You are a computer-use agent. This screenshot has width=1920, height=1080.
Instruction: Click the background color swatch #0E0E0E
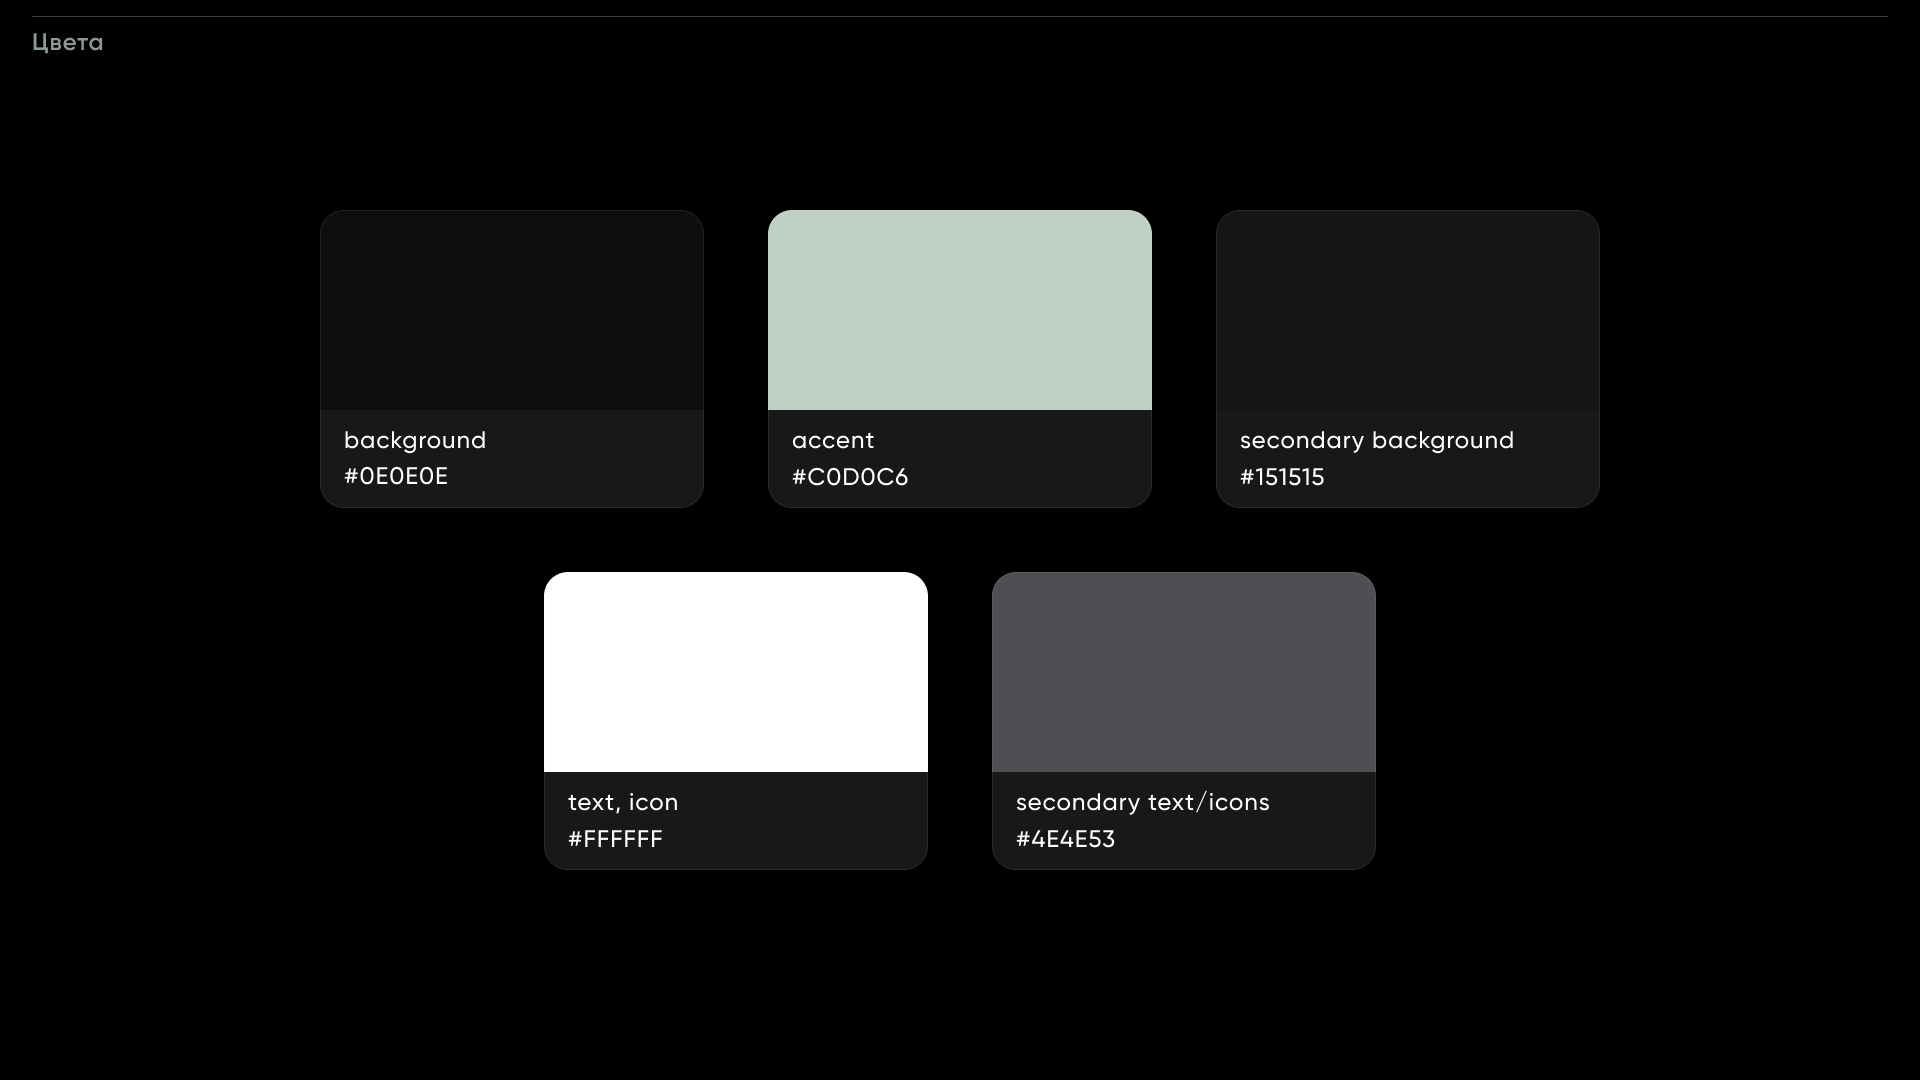pyautogui.click(x=511, y=310)
